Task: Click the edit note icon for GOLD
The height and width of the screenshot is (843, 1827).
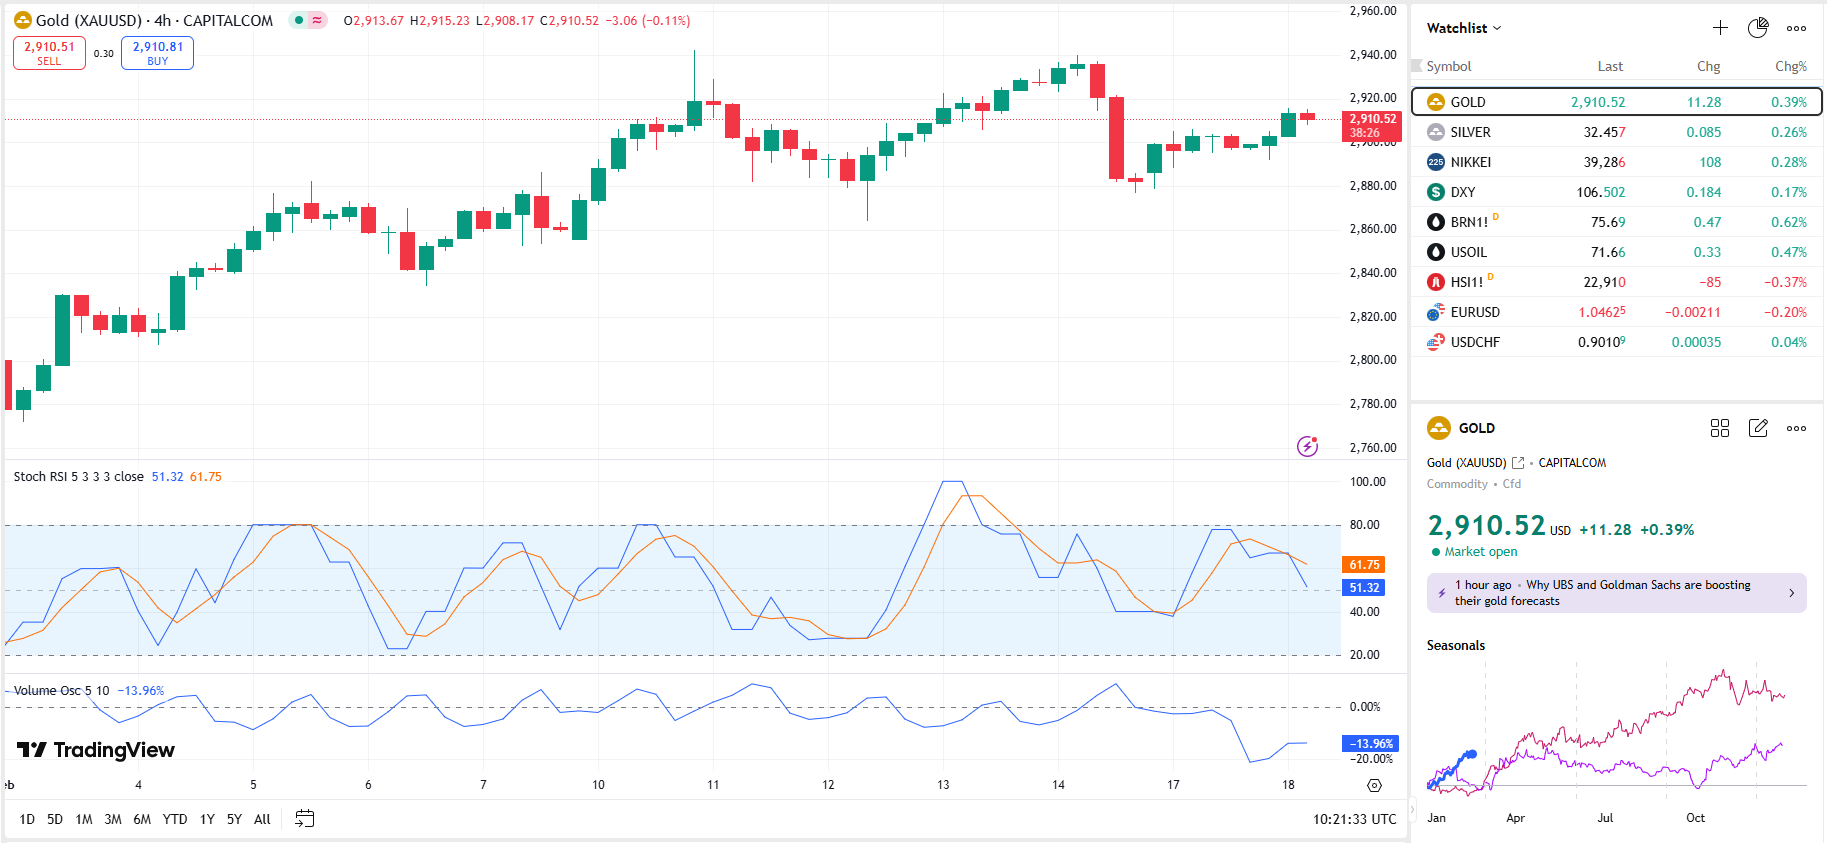Action: [x=1757, y=428]
